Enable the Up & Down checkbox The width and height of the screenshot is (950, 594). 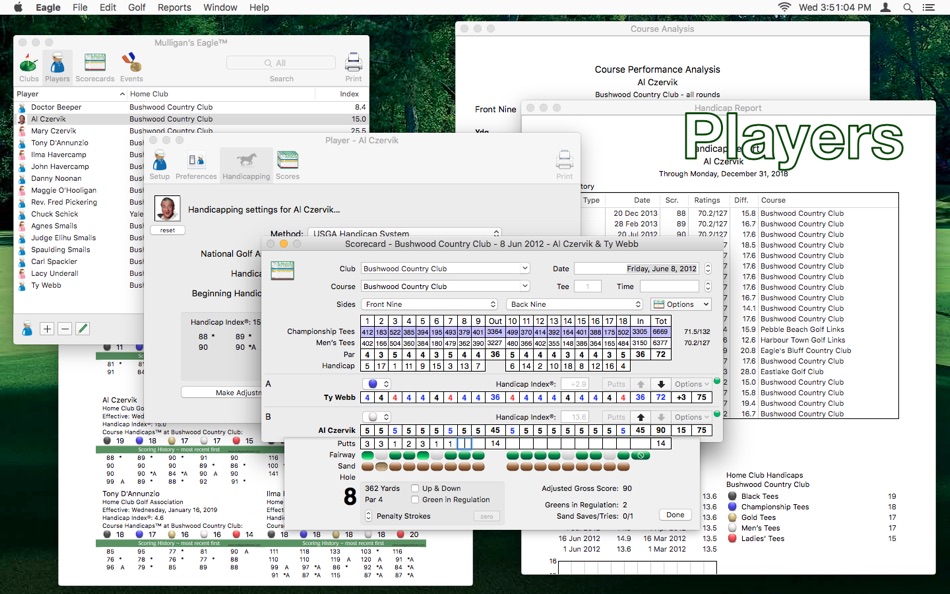[416, 488]
